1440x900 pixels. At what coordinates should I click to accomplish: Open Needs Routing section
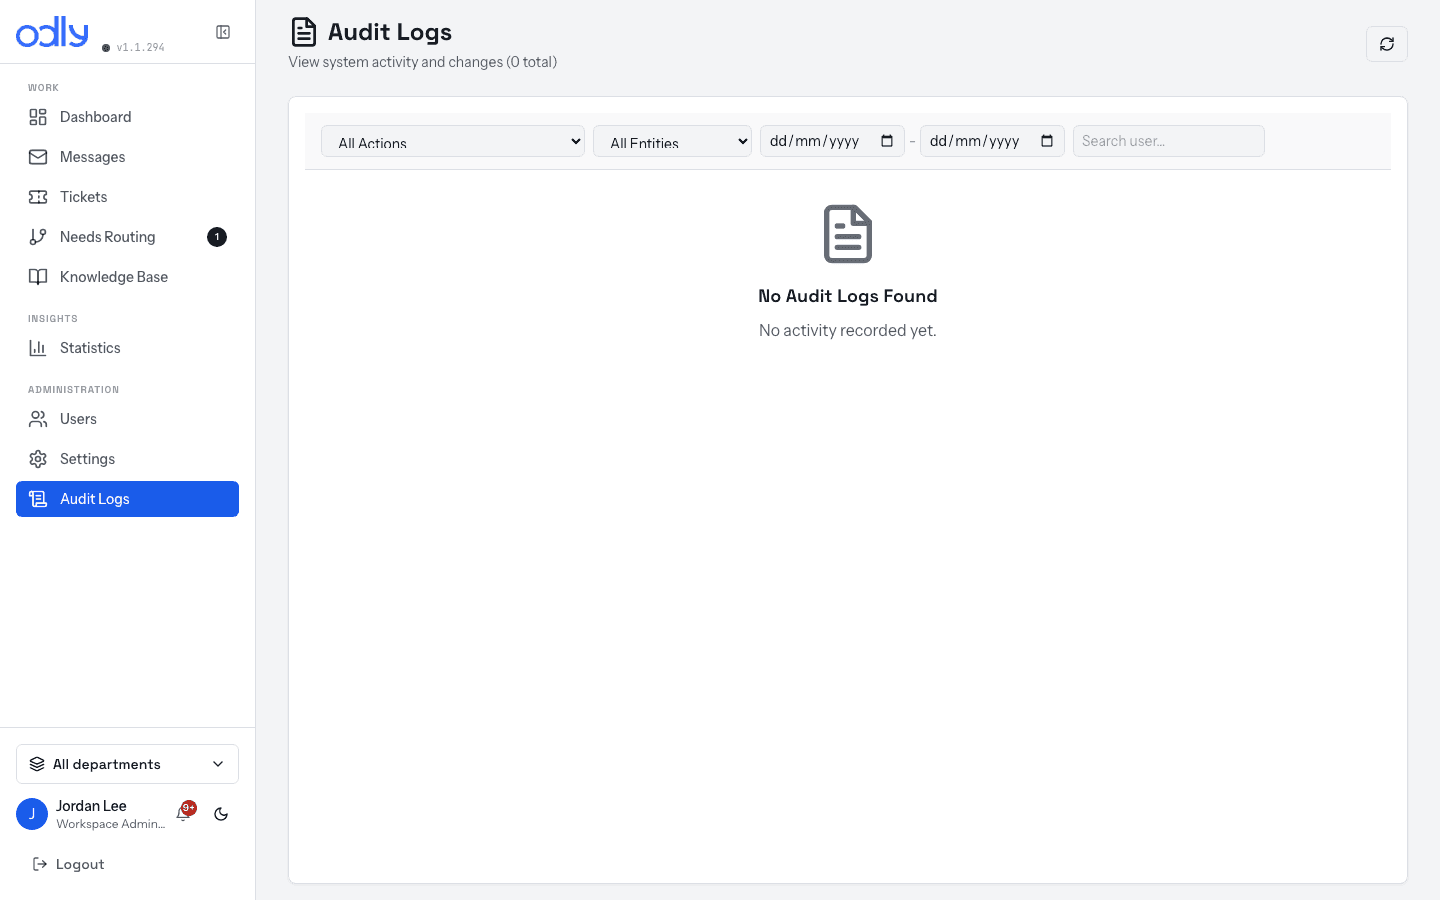coord(127,237)
